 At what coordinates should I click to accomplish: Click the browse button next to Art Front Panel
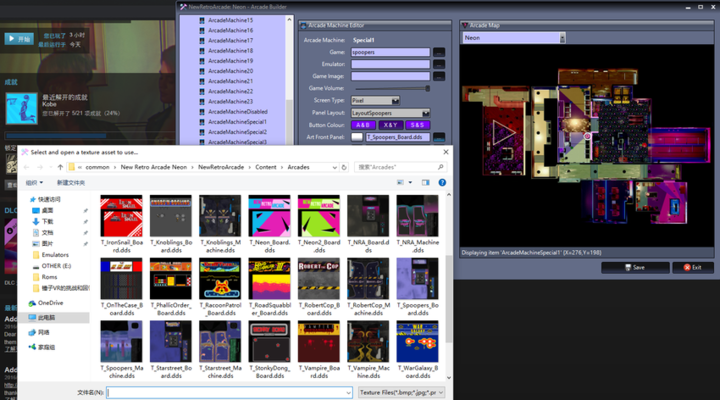(x=439, y=137)
